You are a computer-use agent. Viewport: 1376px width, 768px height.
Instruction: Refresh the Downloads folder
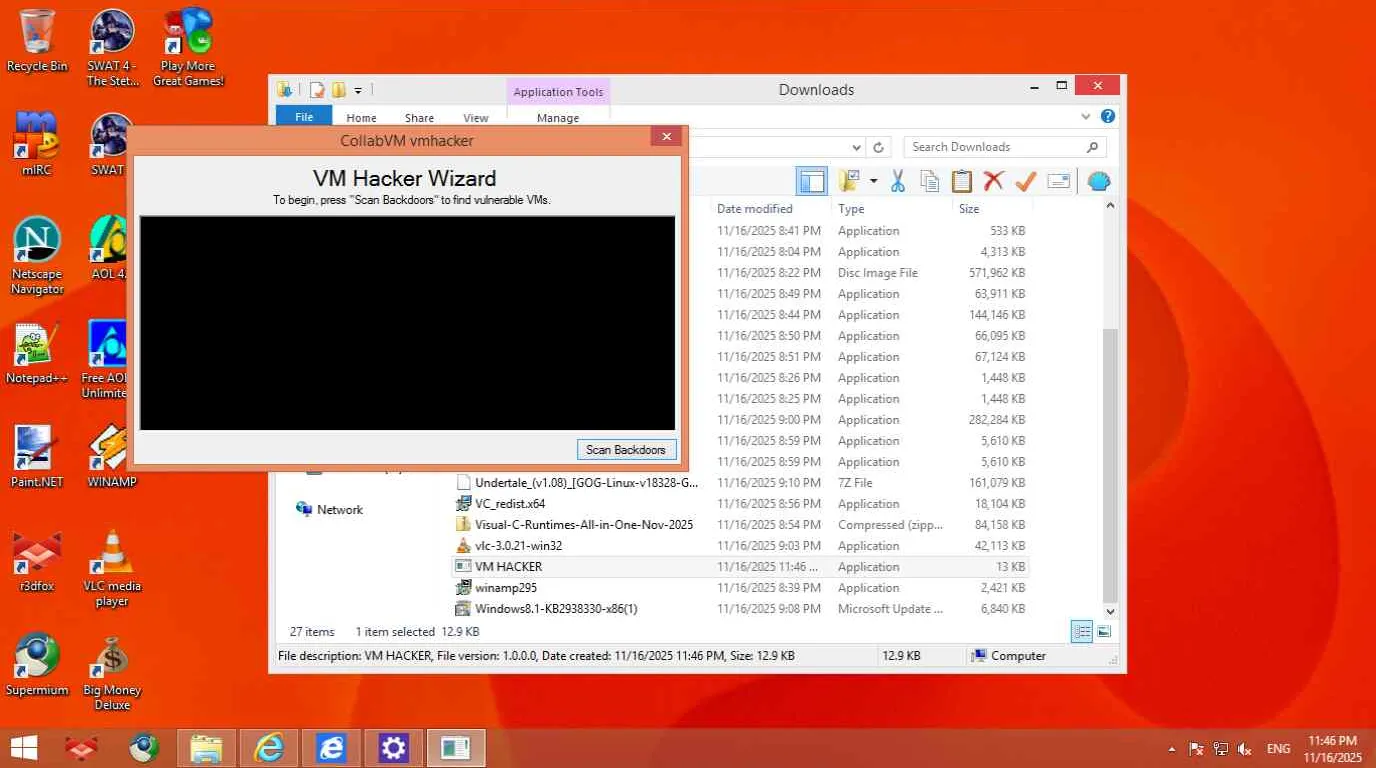878,147
